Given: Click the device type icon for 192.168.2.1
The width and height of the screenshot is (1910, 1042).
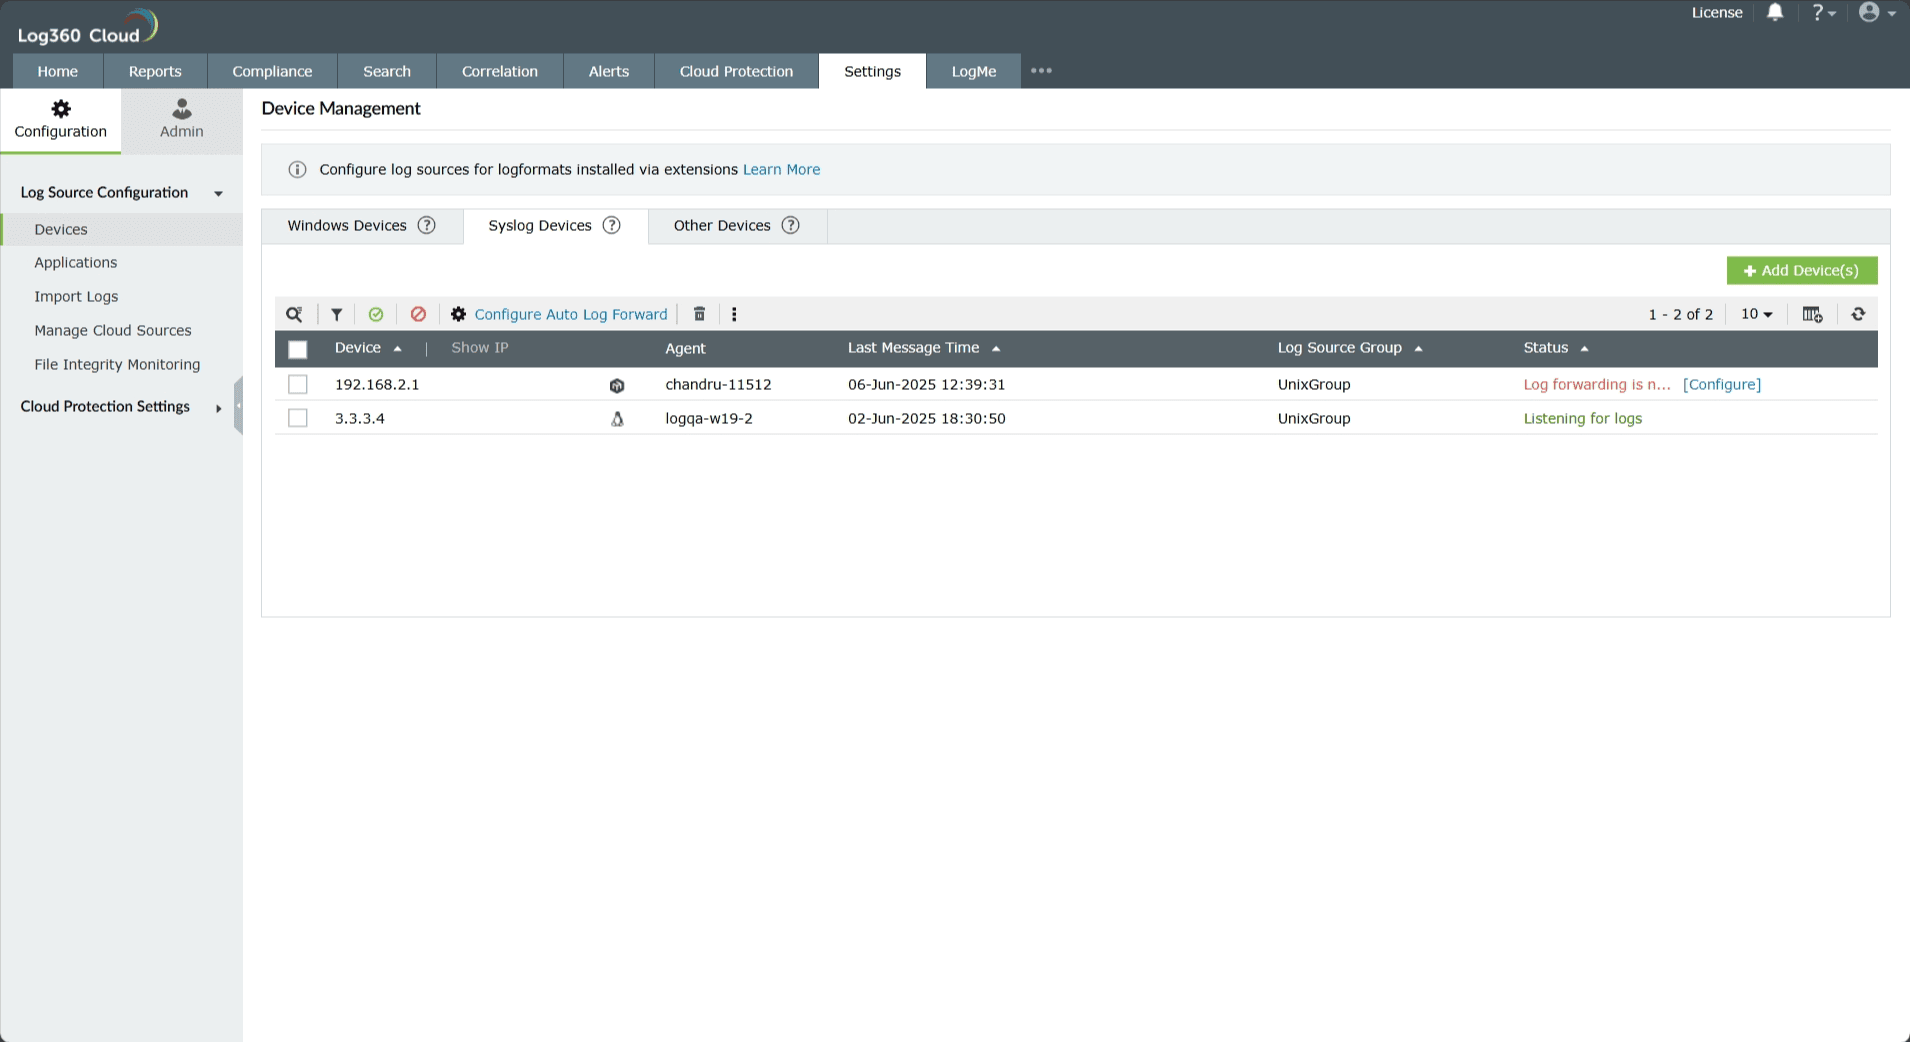Looking at the screenshot, I should (617, 385).
